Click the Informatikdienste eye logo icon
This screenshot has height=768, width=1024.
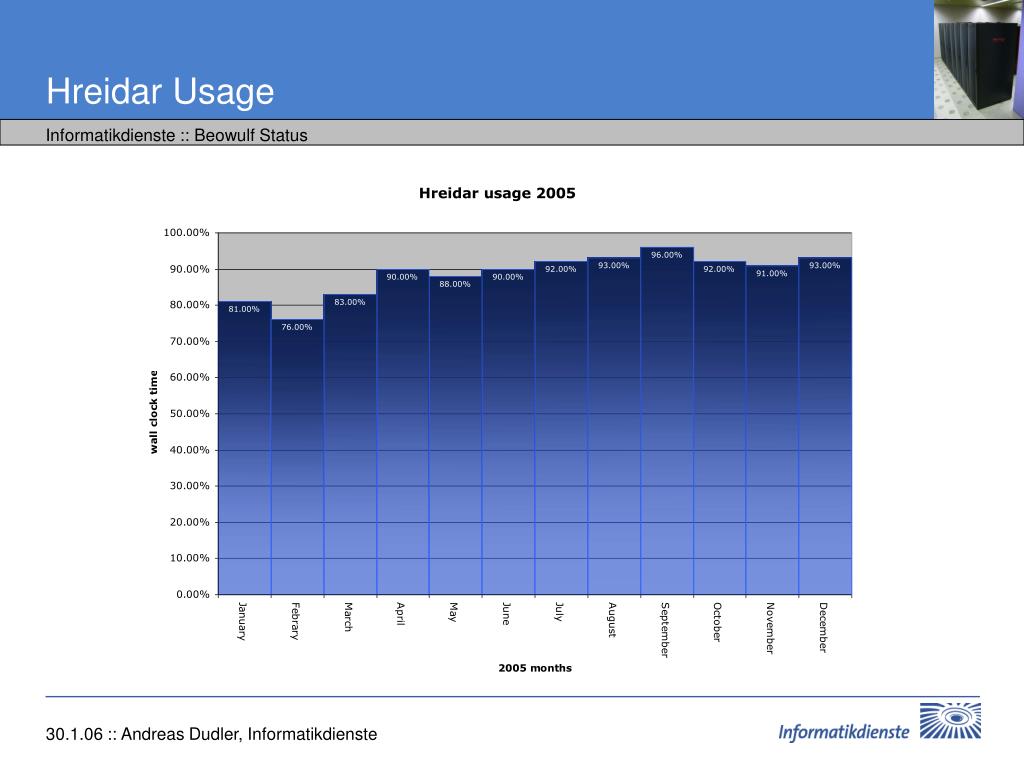[x=950, y=721]
